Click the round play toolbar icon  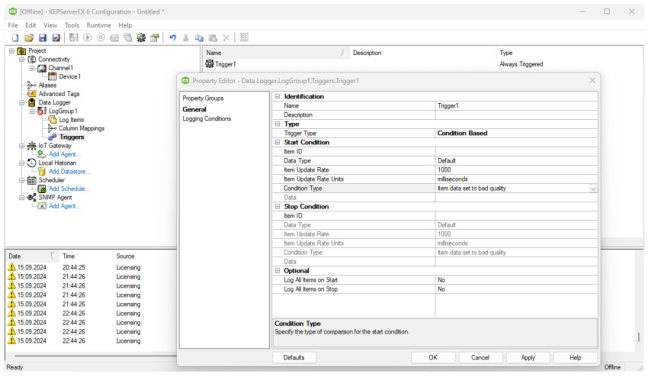(87, 38)
